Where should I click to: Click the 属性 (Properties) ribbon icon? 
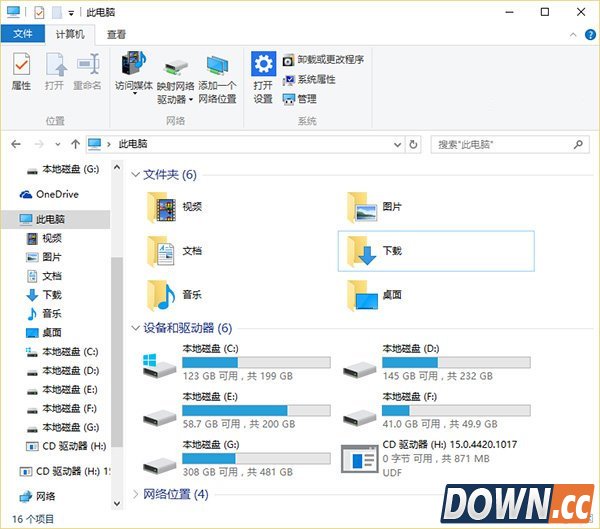point(21,71)
